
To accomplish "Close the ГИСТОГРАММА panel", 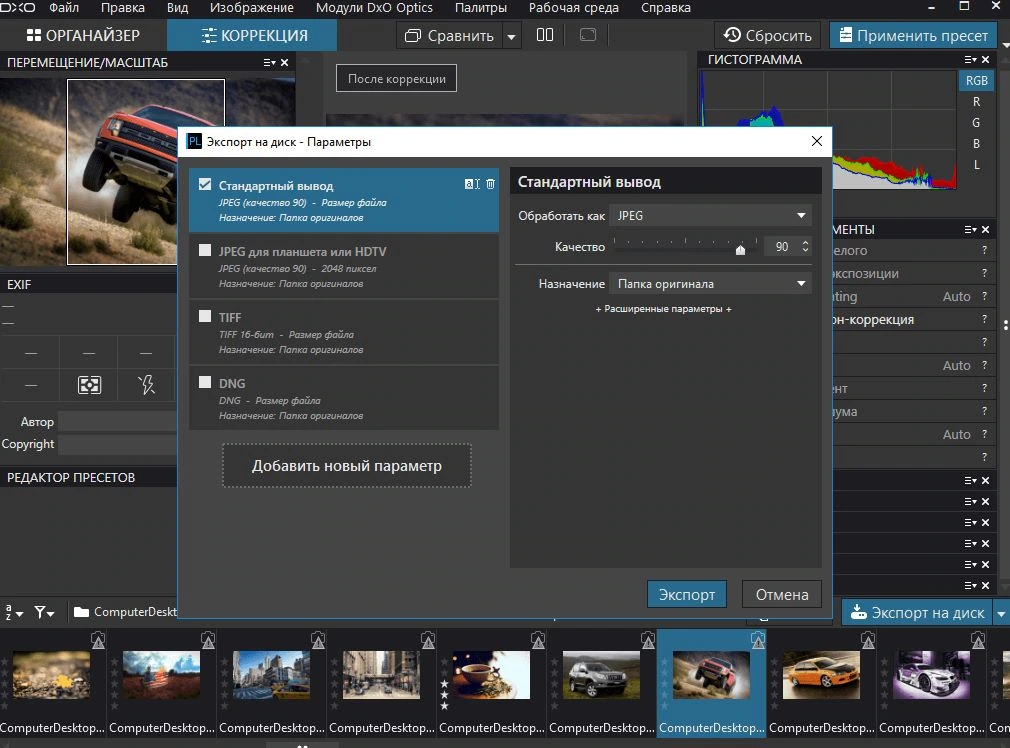I will coord(986,59).
